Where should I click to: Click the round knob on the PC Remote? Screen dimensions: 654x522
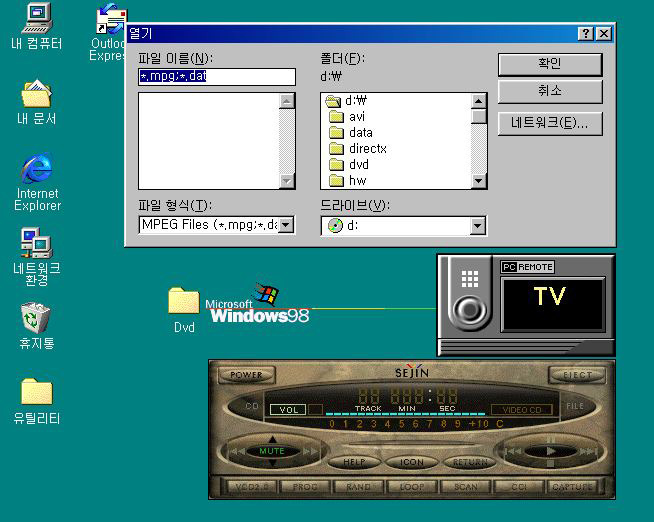click(x=470, y=310)
